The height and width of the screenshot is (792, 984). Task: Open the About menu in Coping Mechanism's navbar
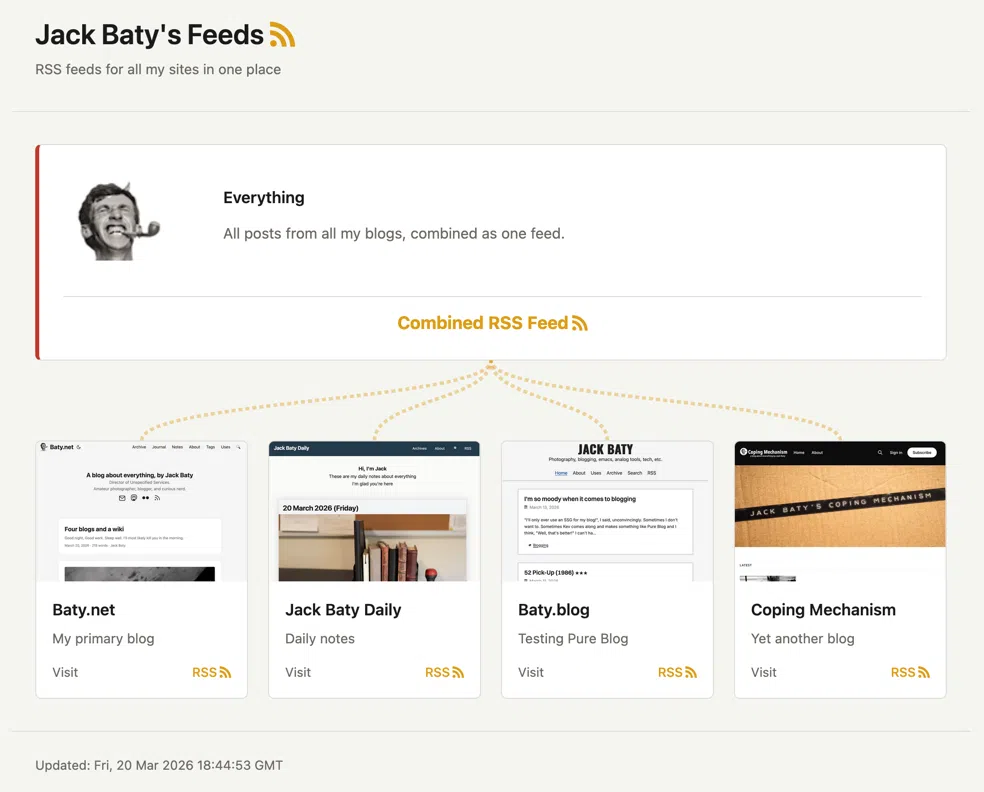[x=817, y=452]
